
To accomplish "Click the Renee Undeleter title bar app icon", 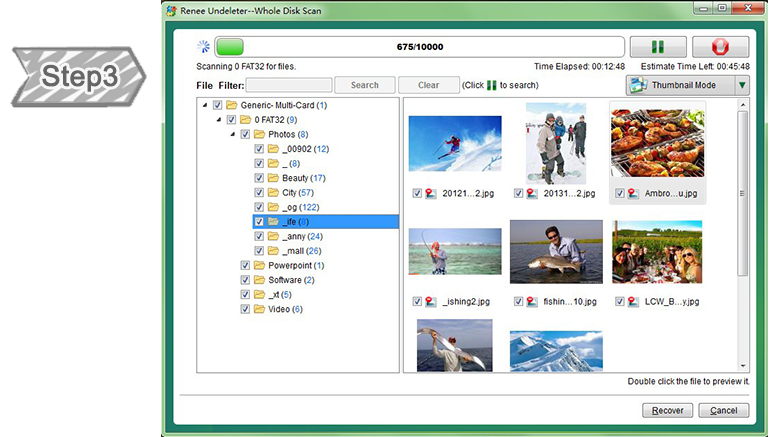I will [x=173, y=10].
